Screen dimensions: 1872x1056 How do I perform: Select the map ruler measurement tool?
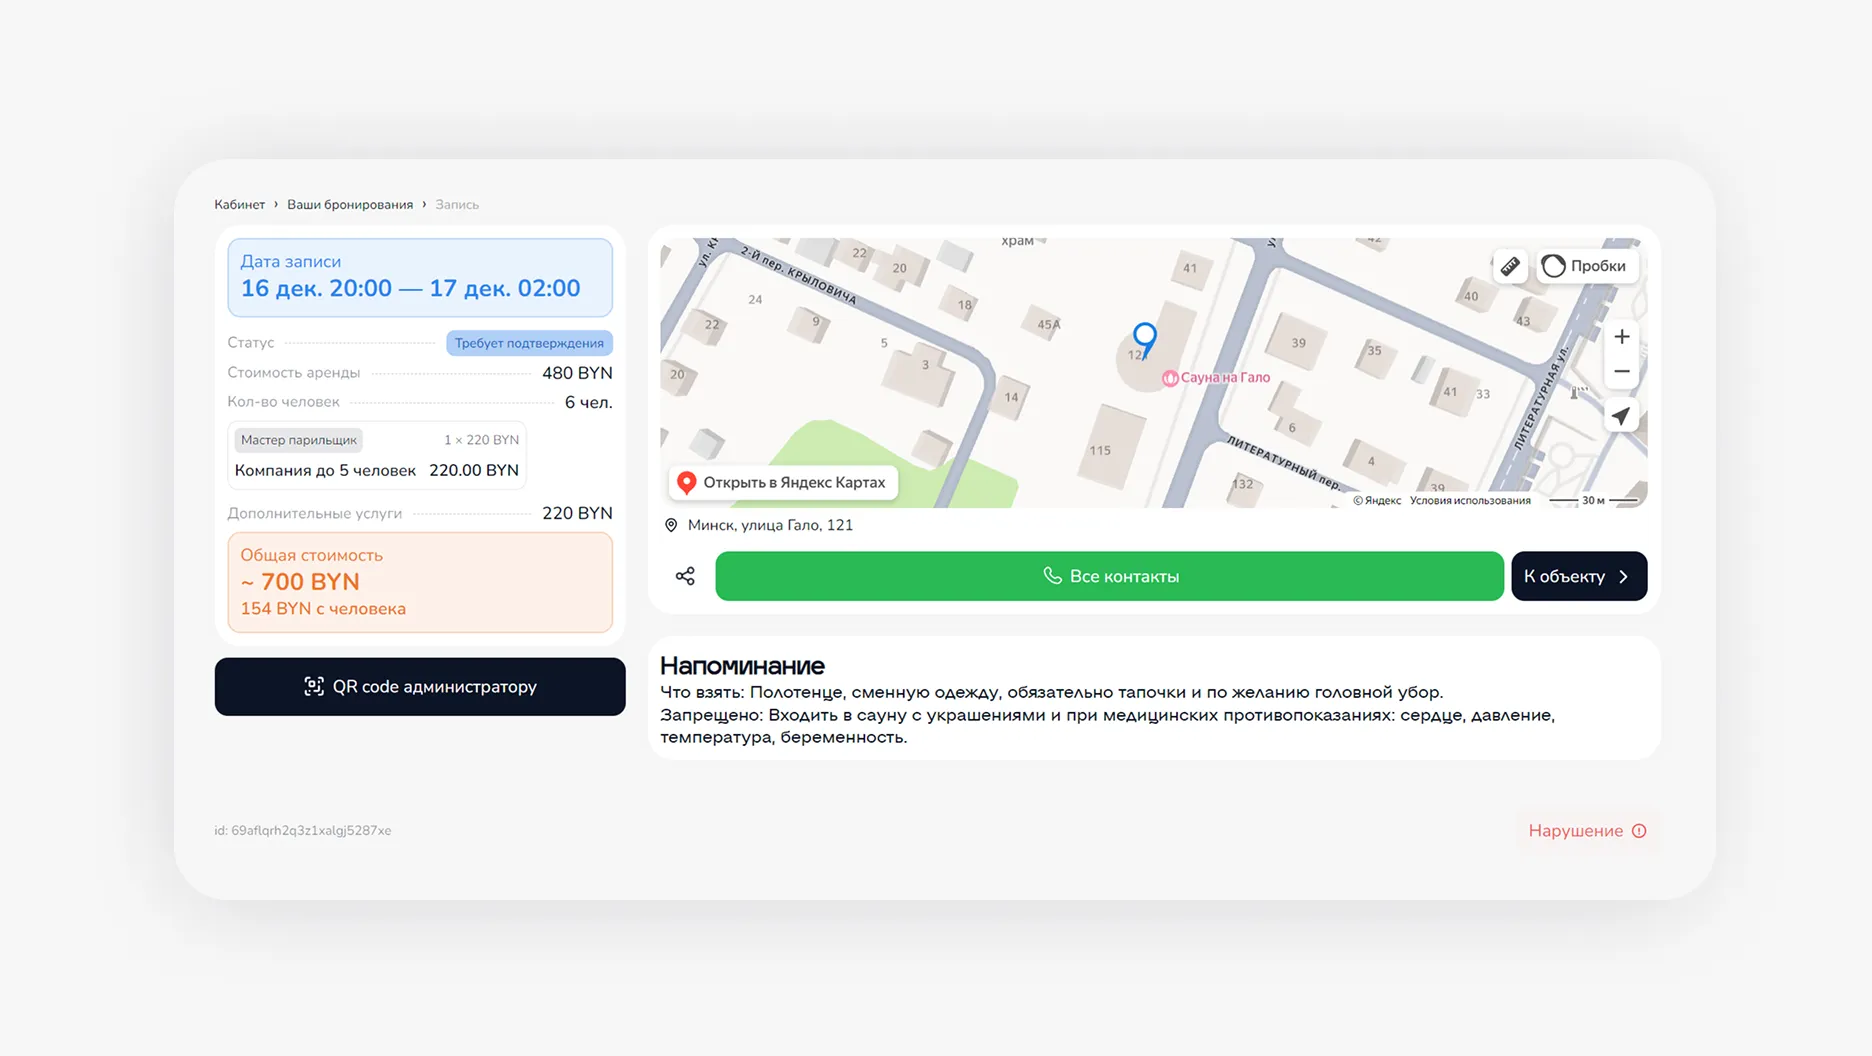tap(1510, 266)
